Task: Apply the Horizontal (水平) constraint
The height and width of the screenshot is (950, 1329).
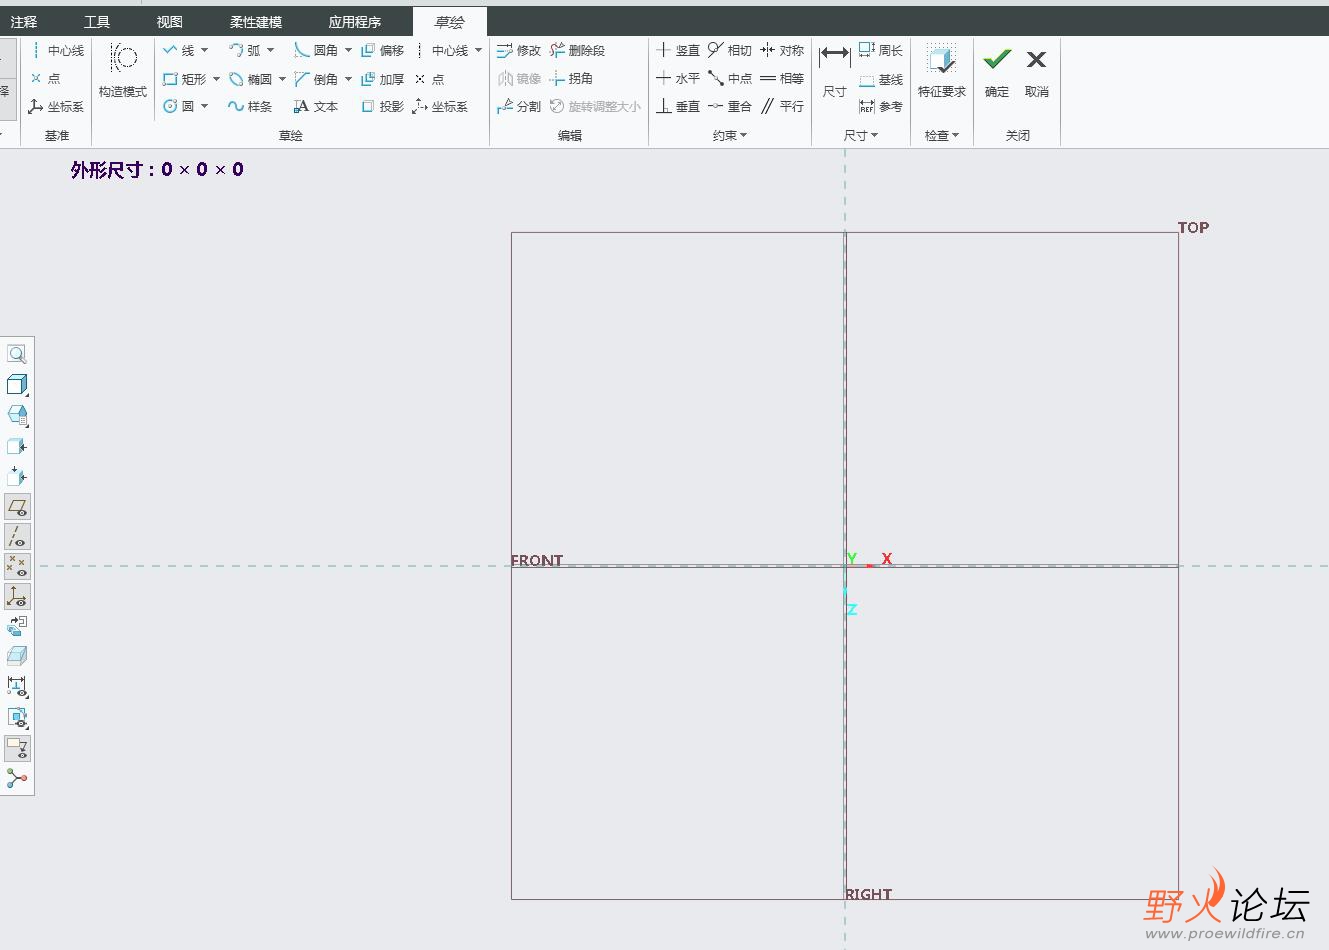Action: pos(678,78)
